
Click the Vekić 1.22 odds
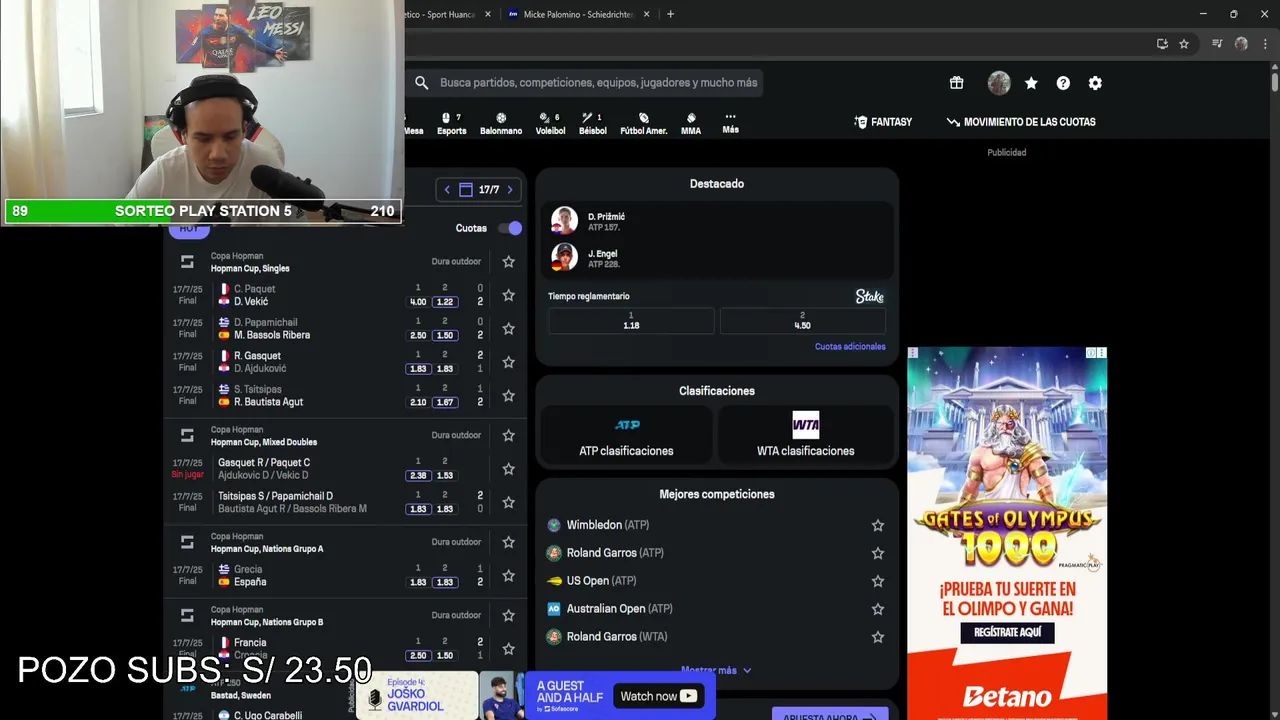(445, 302)
